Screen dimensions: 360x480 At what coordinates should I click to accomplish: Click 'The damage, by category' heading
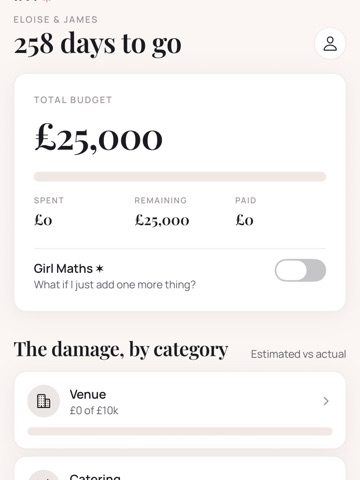click(121, 350)
